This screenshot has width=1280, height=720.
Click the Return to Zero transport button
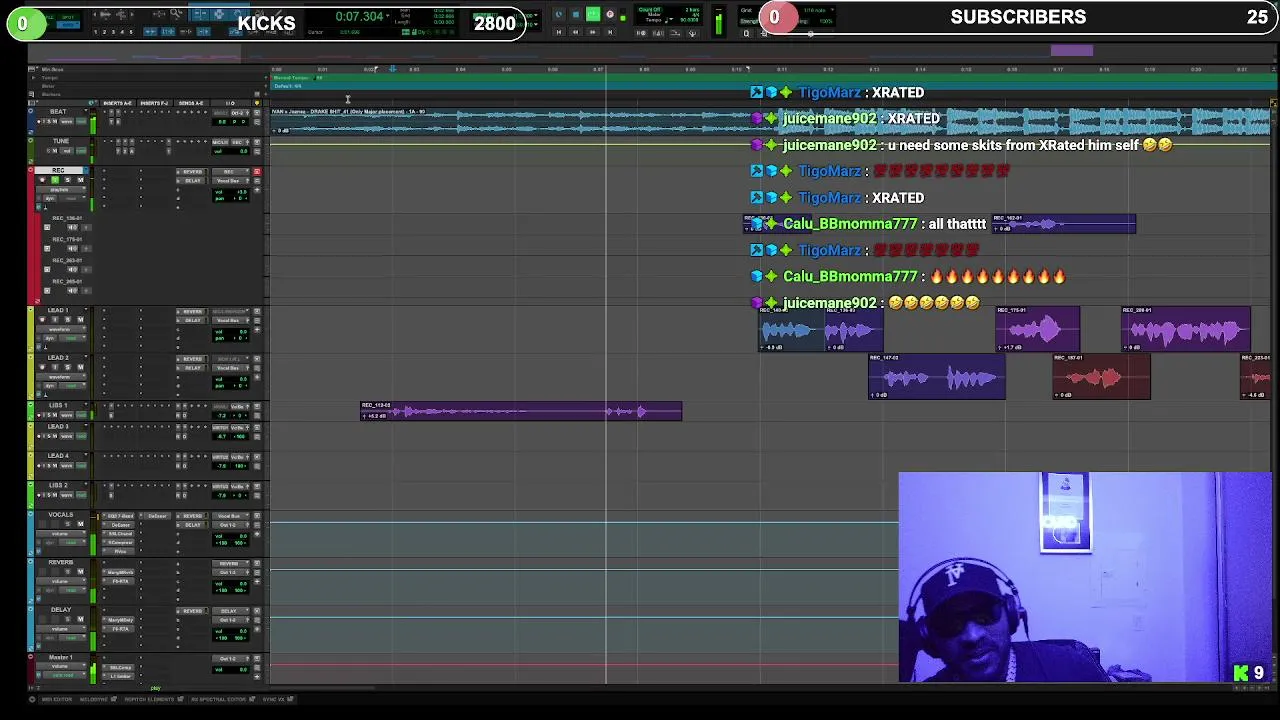pyautogui.click(x=559, y=32)
